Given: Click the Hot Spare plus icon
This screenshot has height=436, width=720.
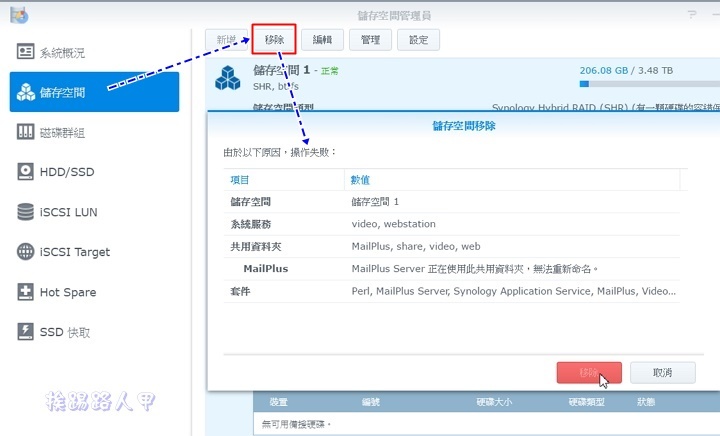Looking at the screenshot, I should (x=25, y=291).
